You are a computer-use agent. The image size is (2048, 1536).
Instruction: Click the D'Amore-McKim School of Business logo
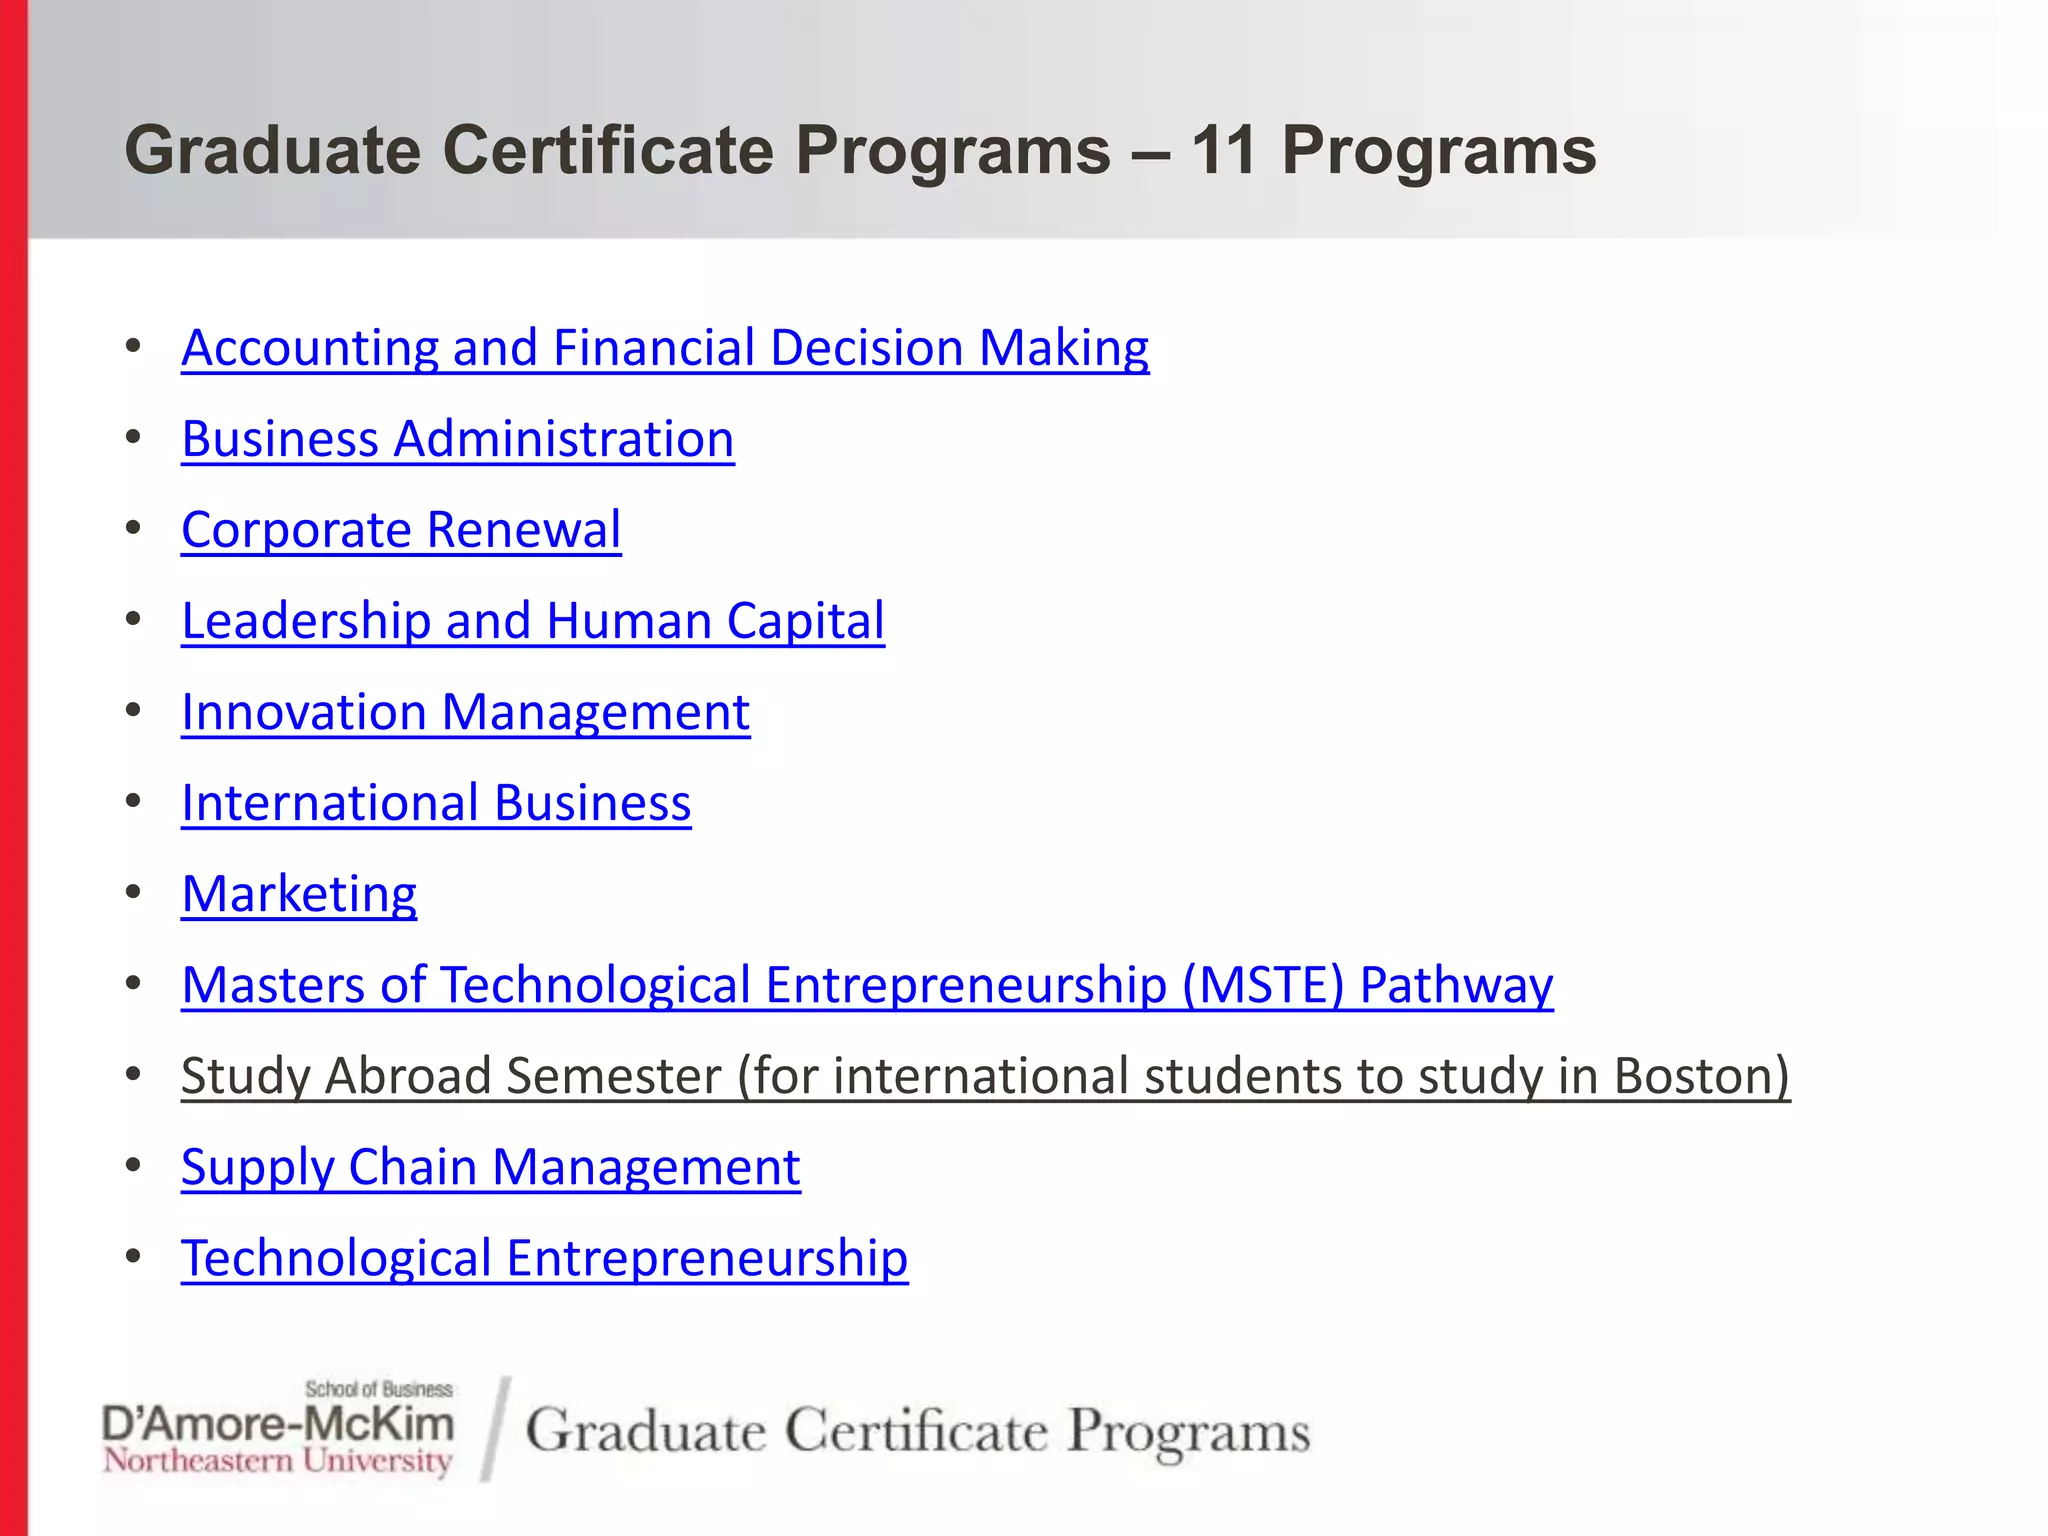pos(279,1428)
